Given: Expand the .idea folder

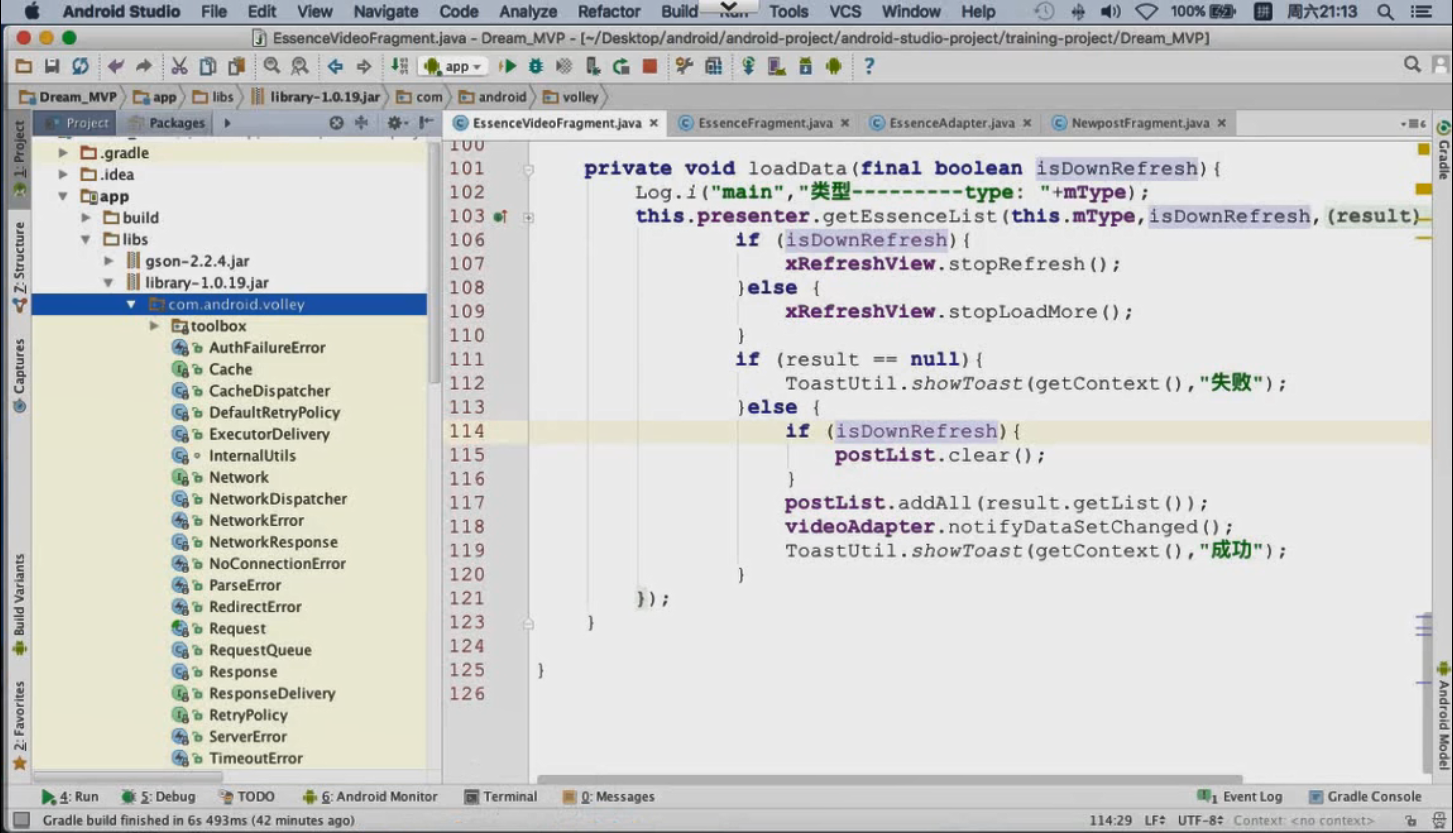Looking at the screenshot, I should click(x=63, y=174).
